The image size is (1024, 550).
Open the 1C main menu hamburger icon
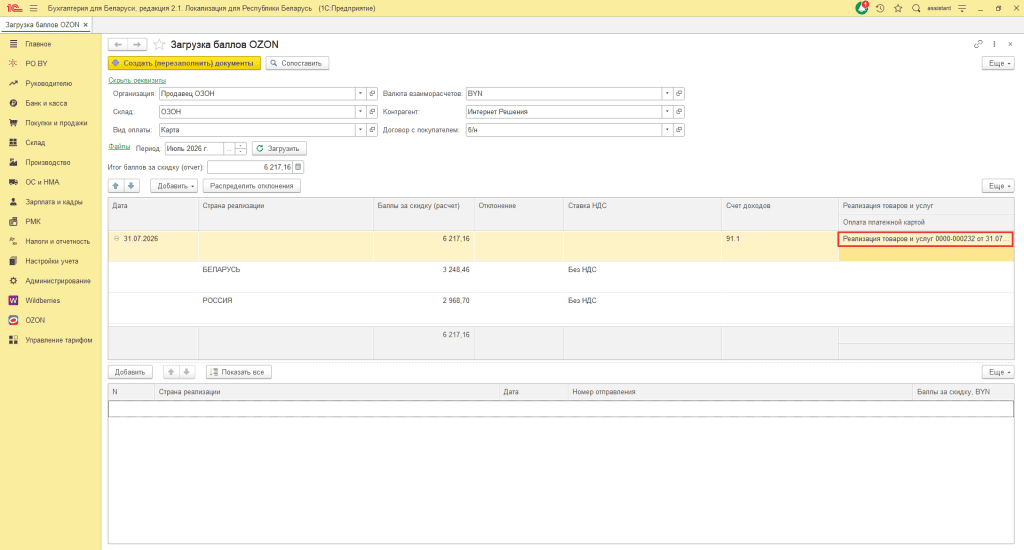33,8
